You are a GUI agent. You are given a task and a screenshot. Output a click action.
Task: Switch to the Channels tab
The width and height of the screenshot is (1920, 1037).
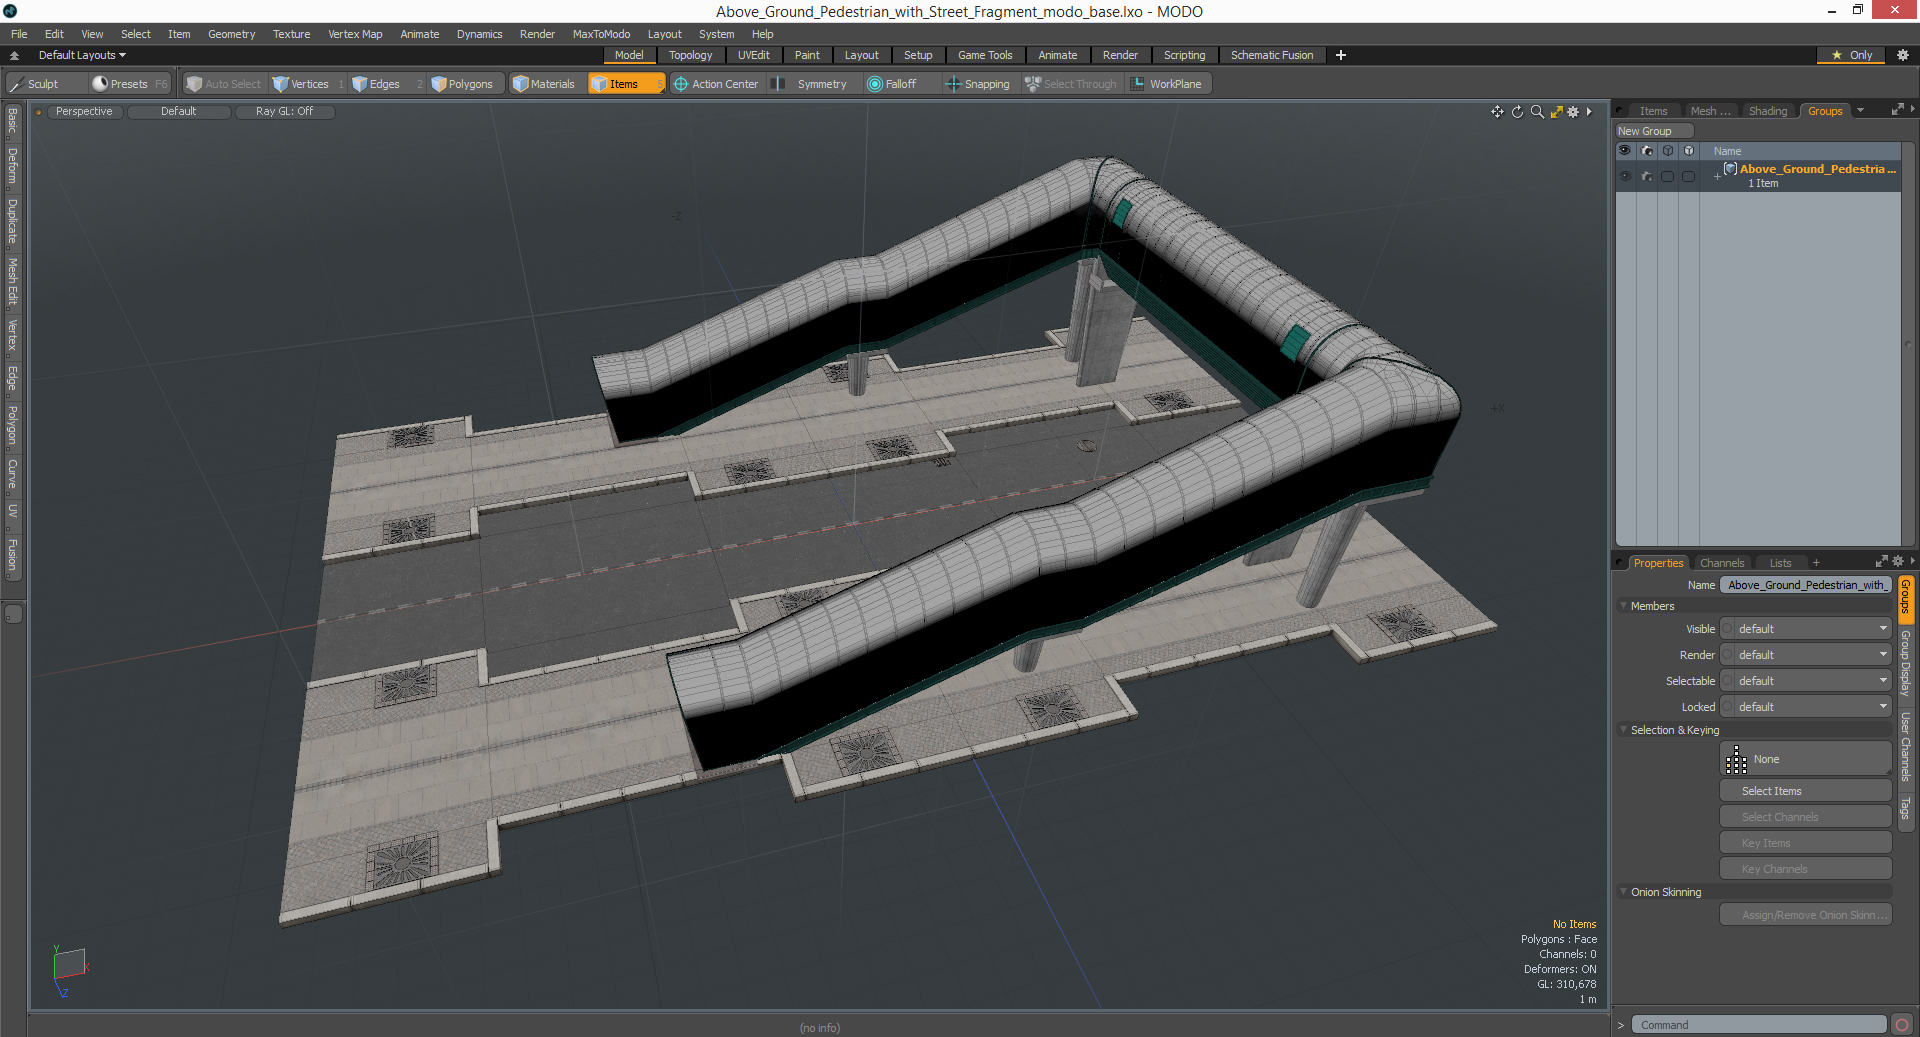click(1721, 563)
